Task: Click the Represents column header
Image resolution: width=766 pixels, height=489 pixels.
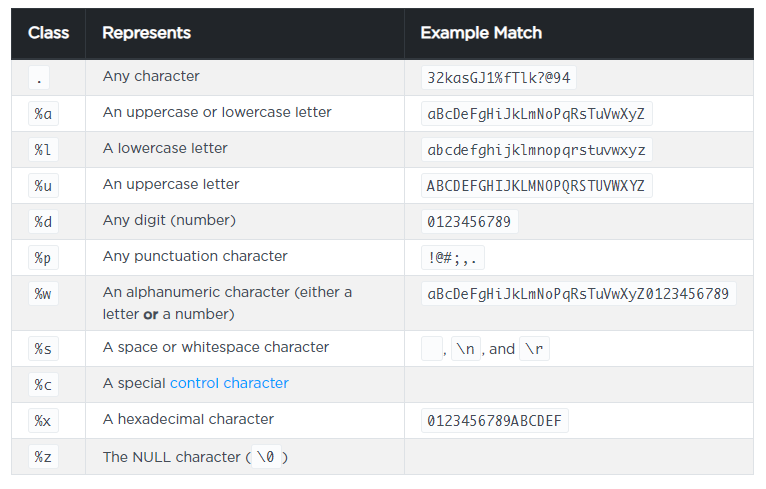Action: 146,33
